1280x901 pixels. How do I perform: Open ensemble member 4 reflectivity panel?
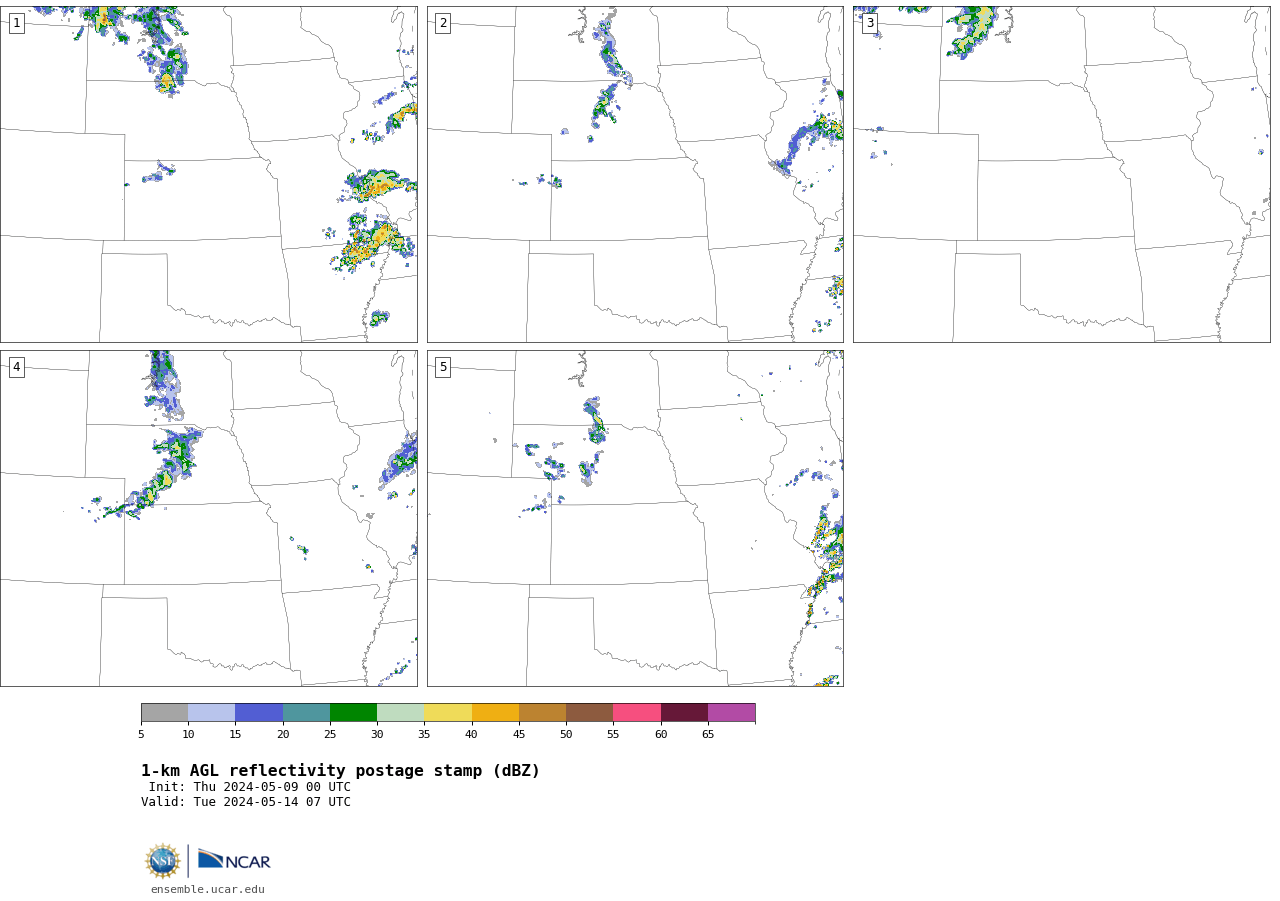209,518
